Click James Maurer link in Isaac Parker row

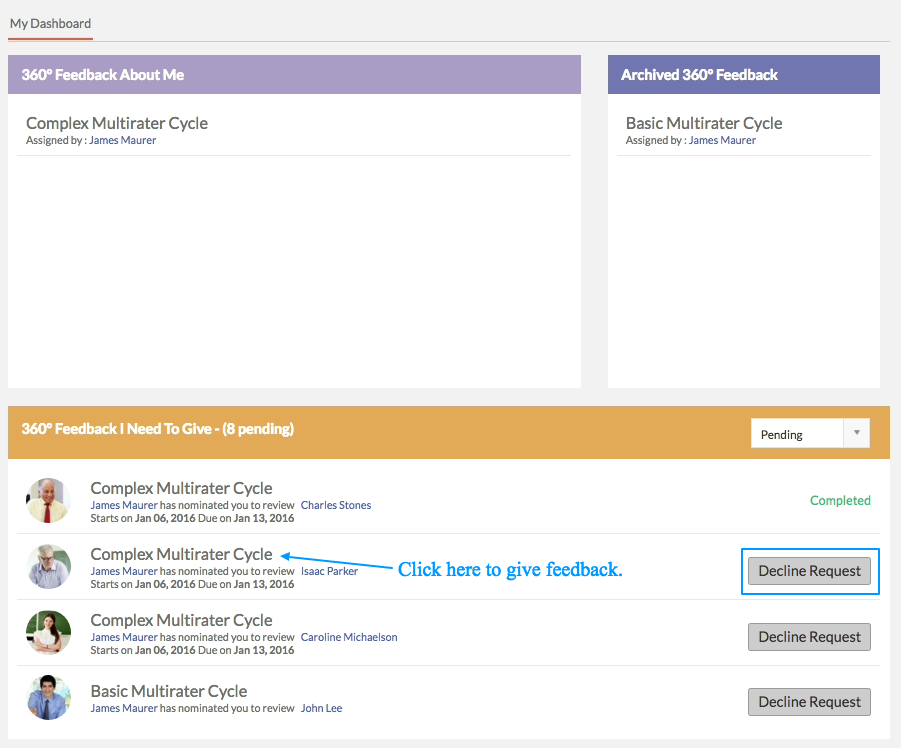pyautogui.click(x=124, y=572)
